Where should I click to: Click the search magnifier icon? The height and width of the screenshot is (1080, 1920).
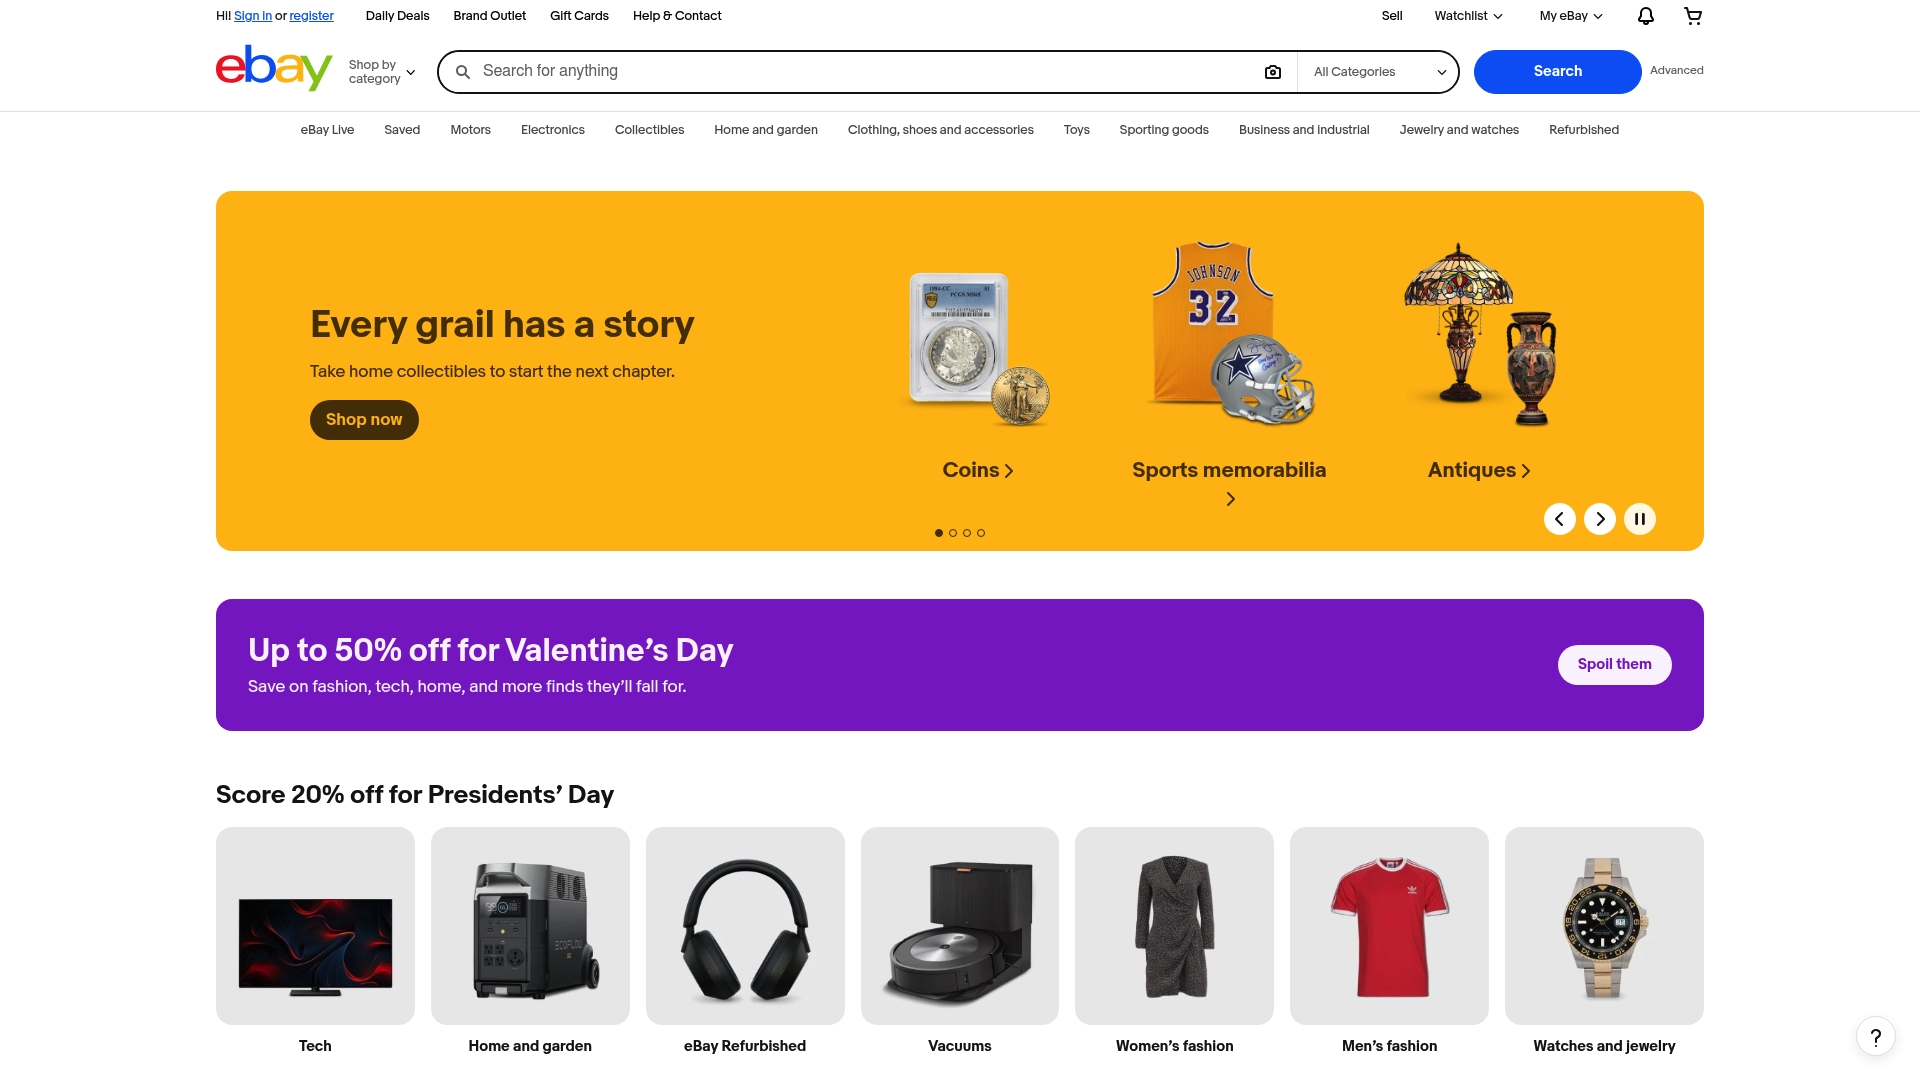pyautogui.click(x=462, y=71)
